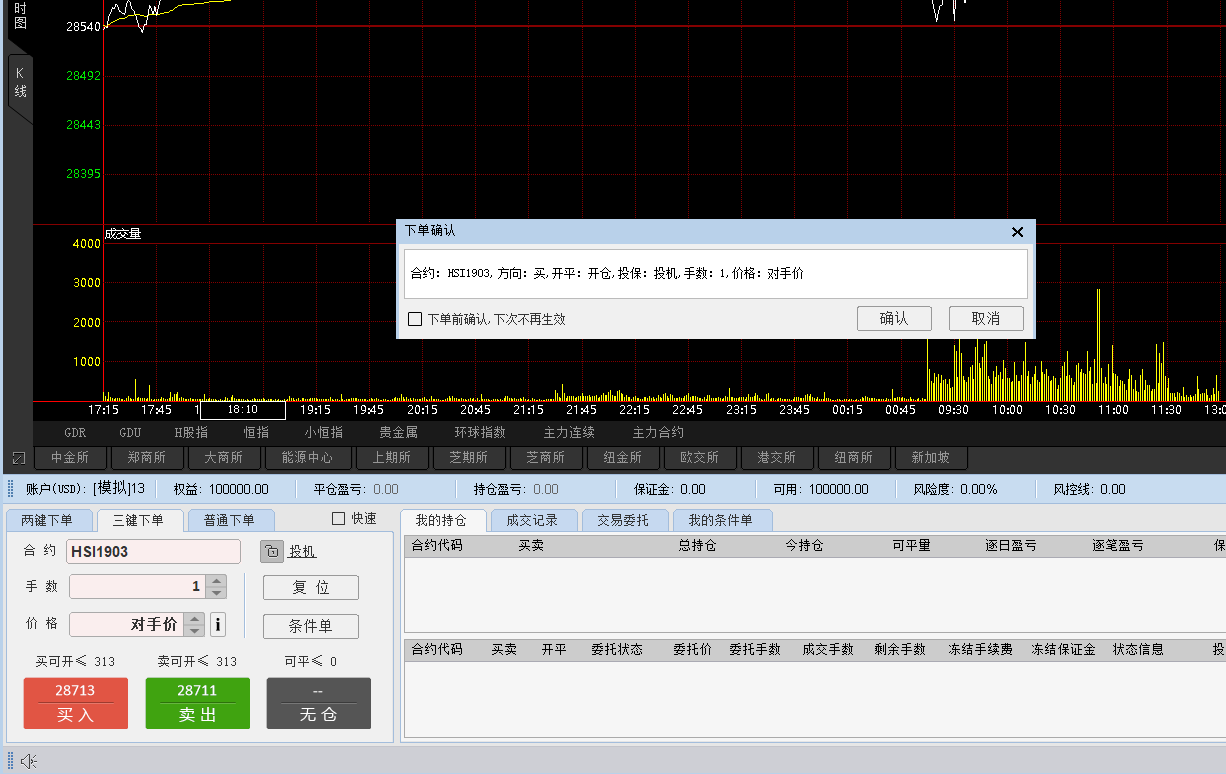1226x774 pixels.
Task: Toggle the 快速 checkbox
Action: (338, 518)
